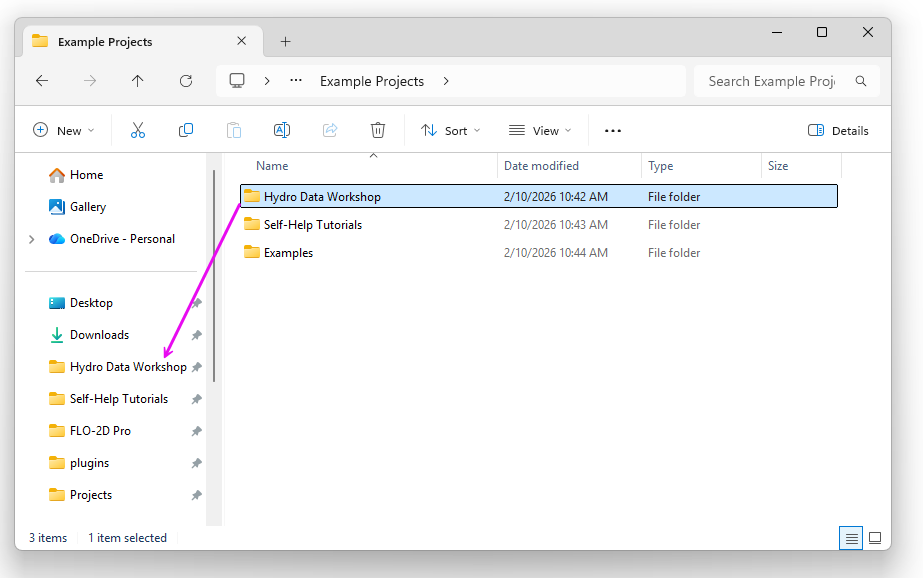Switch to details view in status bar

tap(851, 538)
